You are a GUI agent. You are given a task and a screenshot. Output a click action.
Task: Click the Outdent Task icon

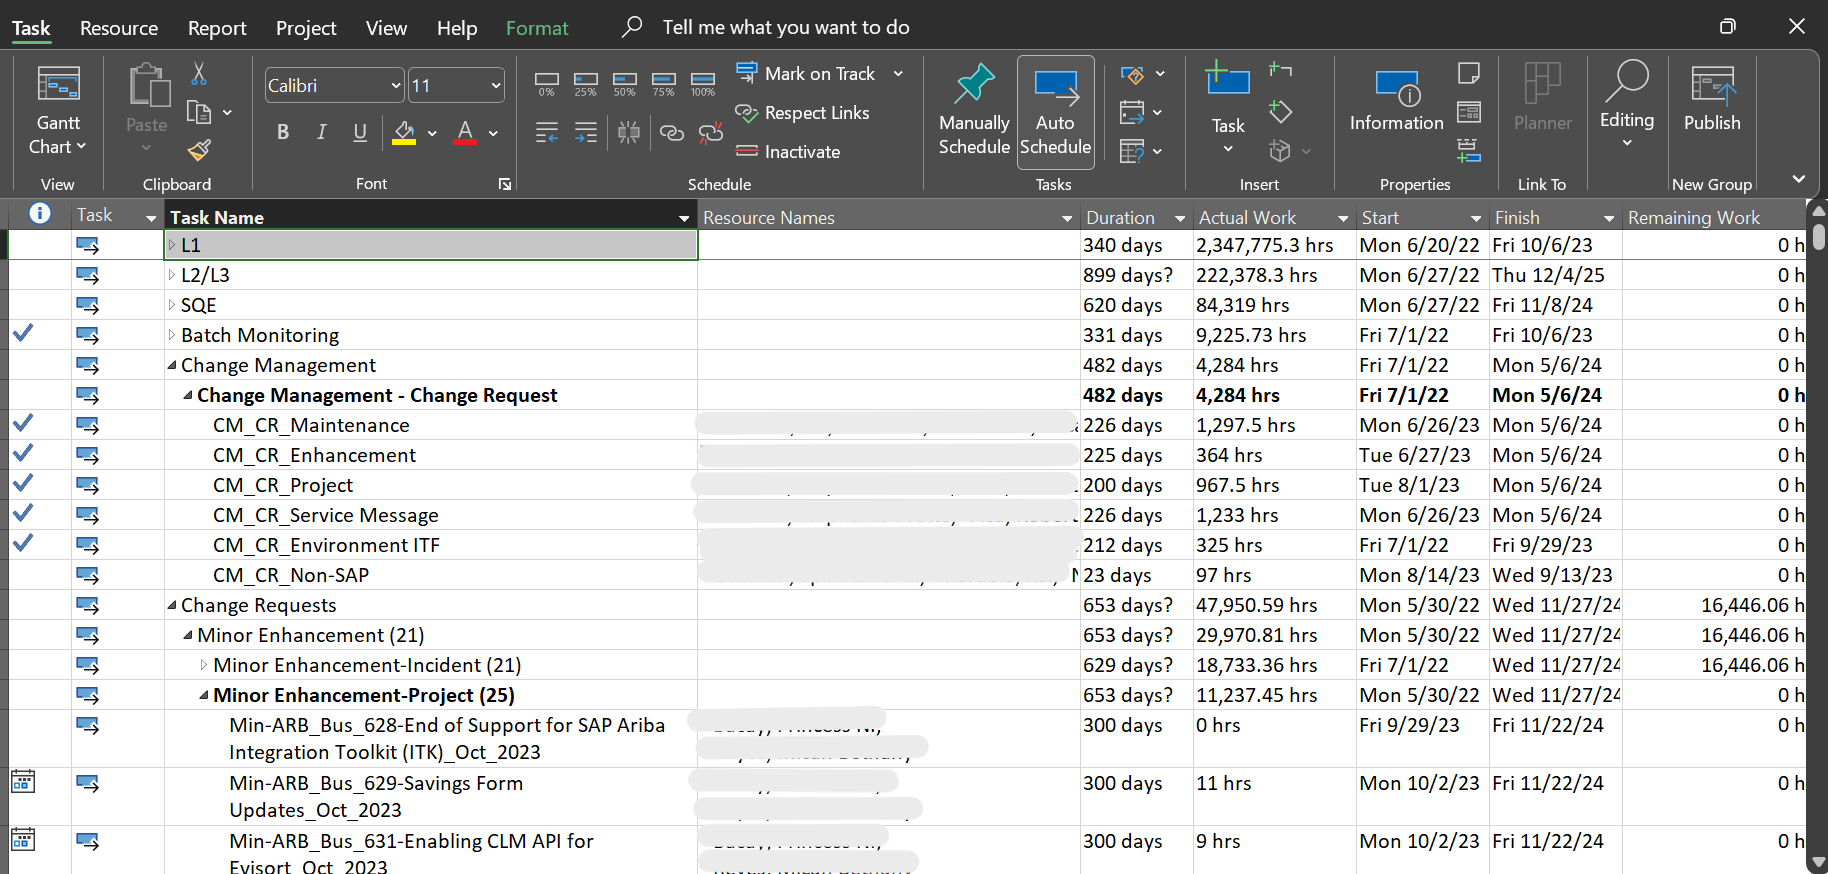pyautogui.click(x=547, y=132)
